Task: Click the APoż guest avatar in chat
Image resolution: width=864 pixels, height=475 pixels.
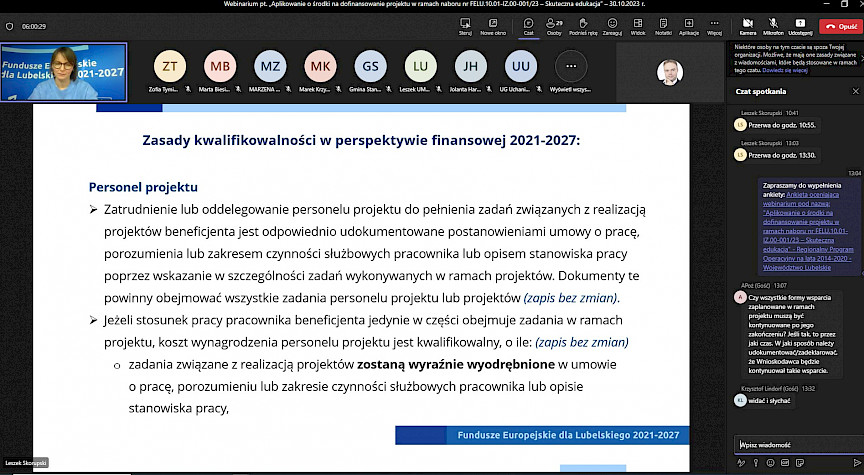Action: [740, 297]
